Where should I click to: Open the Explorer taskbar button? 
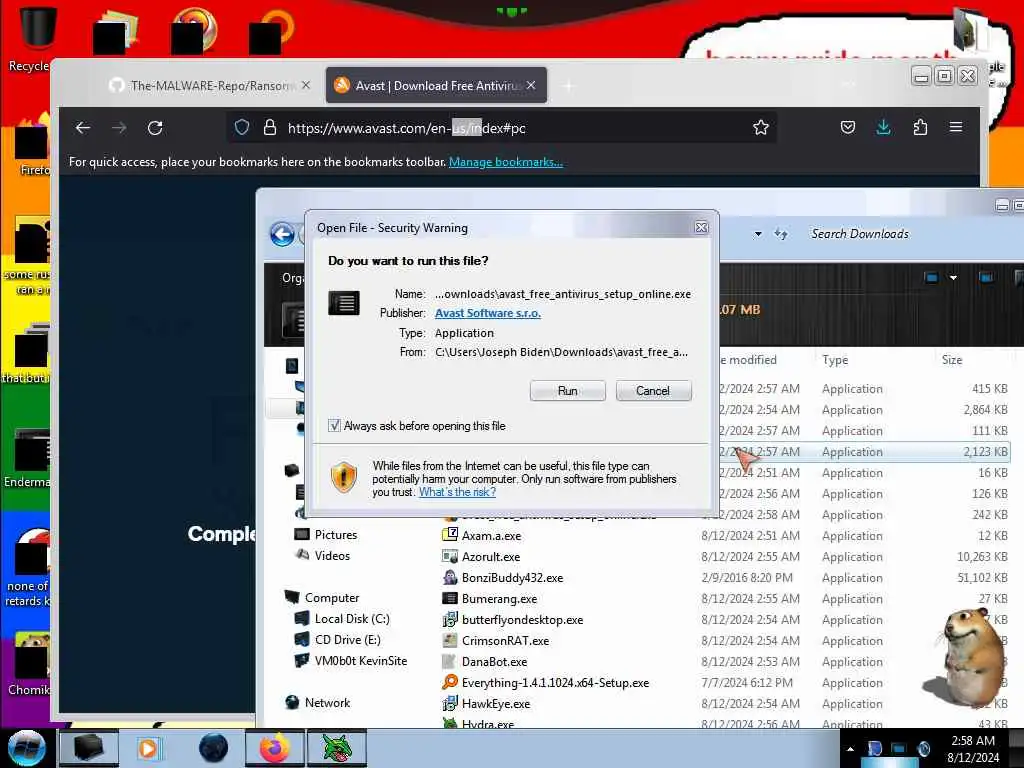click(x=89, y=748)
